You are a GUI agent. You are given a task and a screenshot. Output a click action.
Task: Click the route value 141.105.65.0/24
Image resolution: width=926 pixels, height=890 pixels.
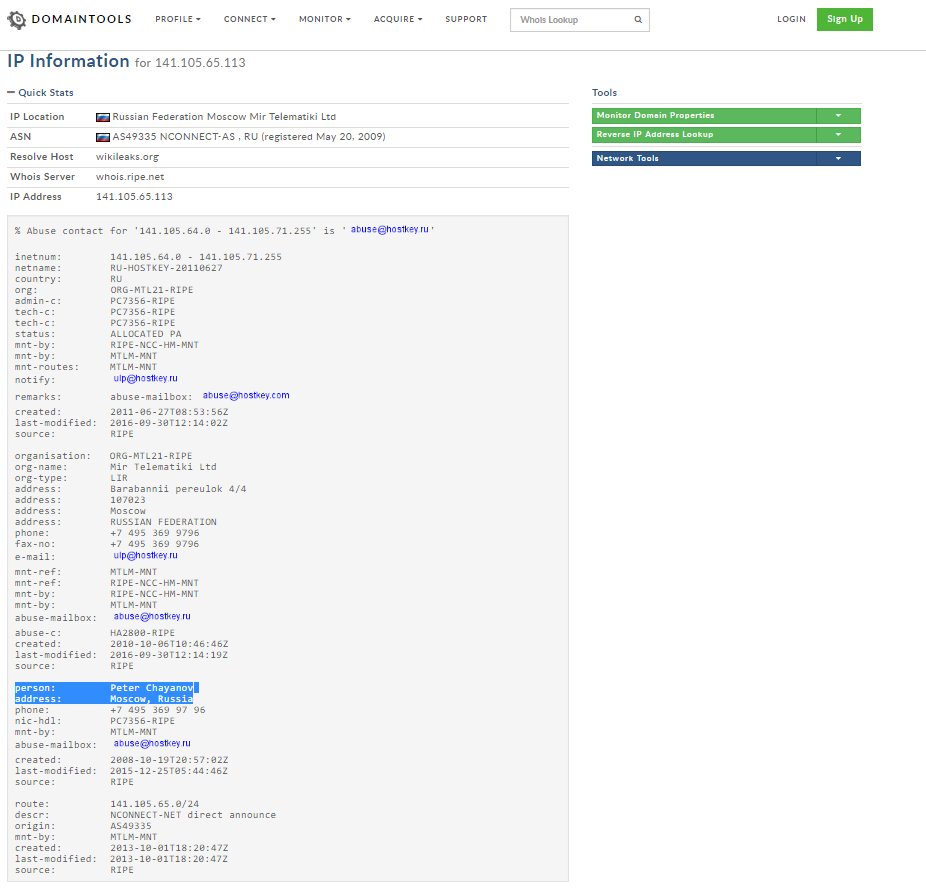154,804
